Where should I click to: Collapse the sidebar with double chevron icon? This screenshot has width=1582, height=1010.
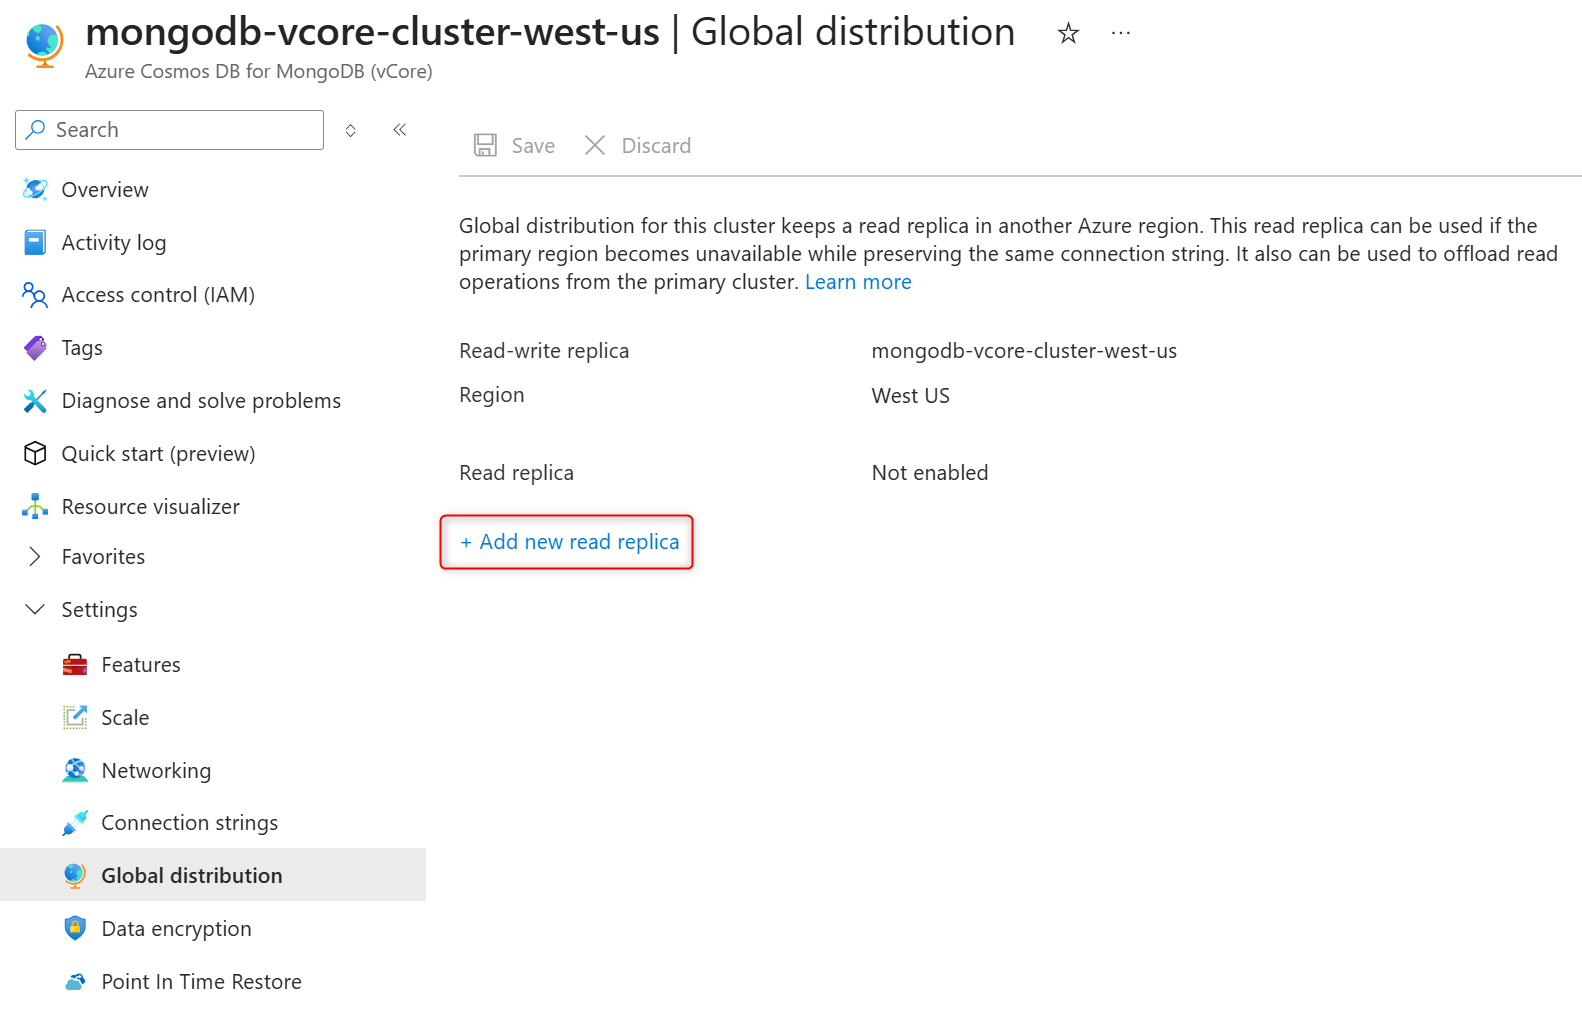(x=400, y=130)
